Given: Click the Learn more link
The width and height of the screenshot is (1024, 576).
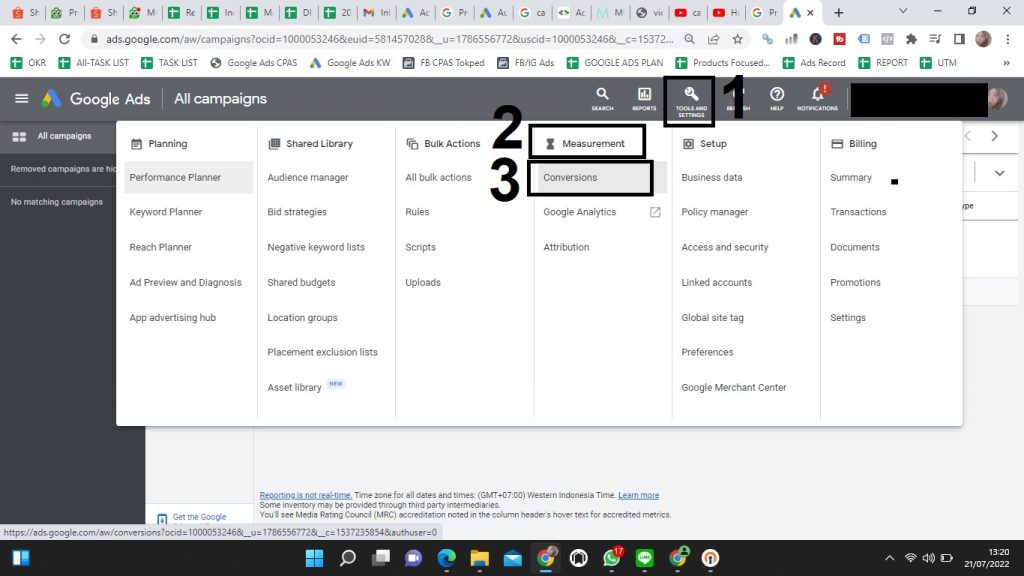Looking at the screenshot, I should pos(638,495).
